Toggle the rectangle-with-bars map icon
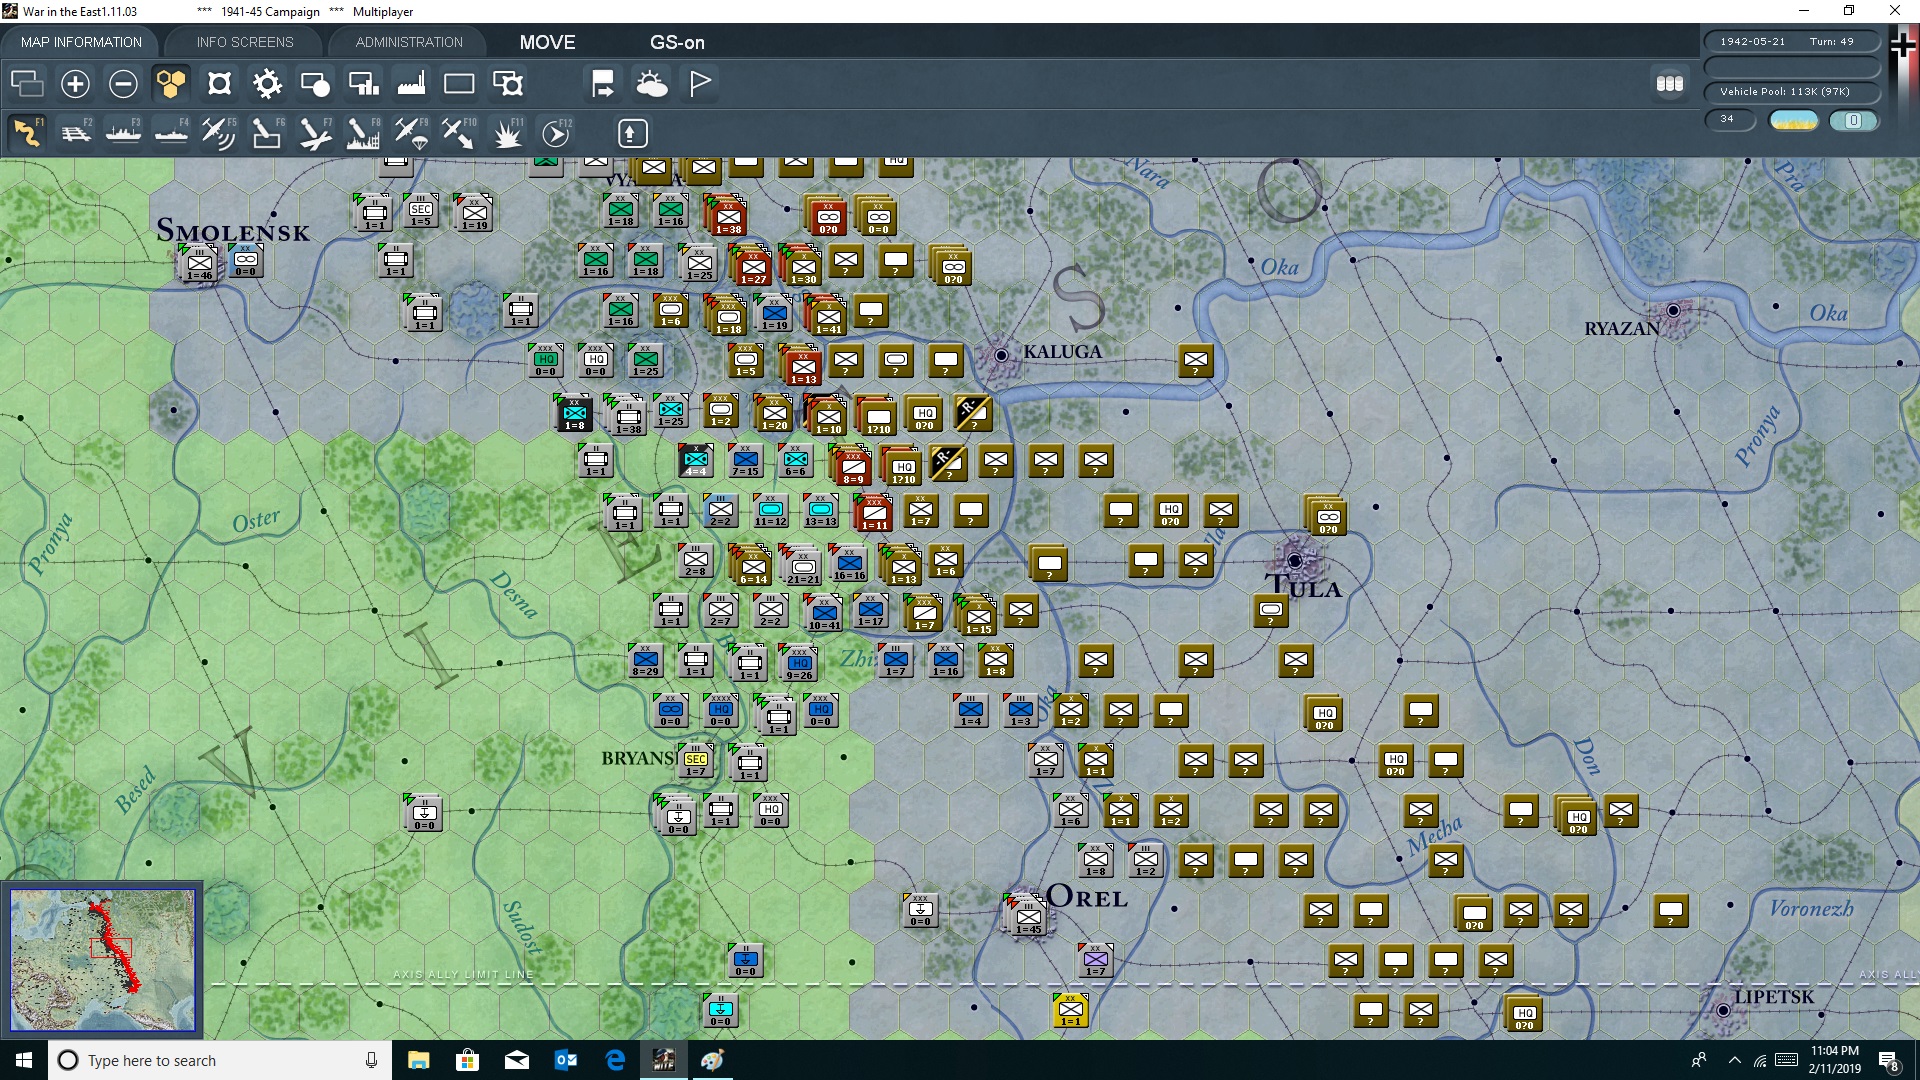 363,84
